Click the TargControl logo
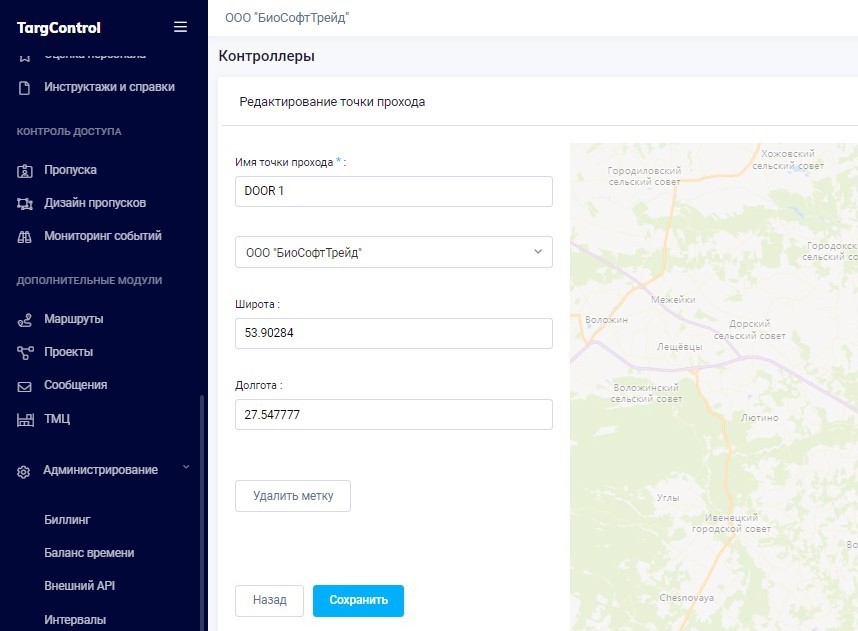 point(59,28)
